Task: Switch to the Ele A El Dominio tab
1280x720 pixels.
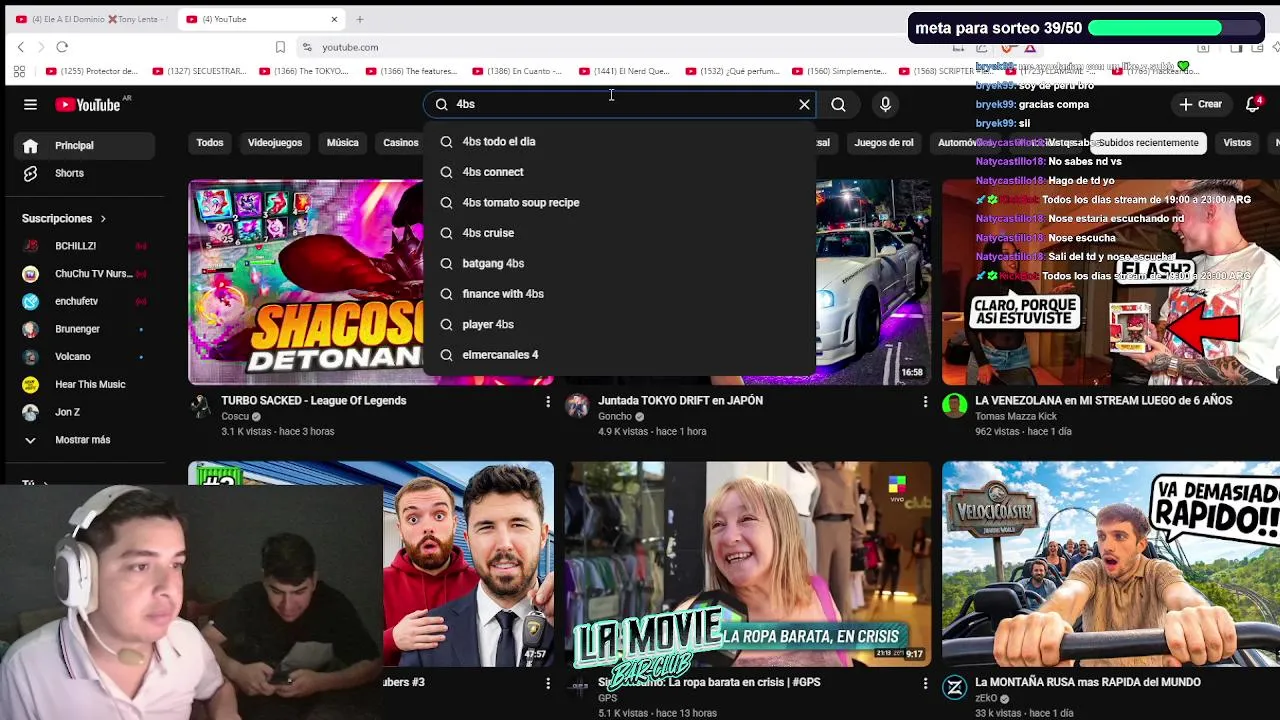Action: pos(91,19)
